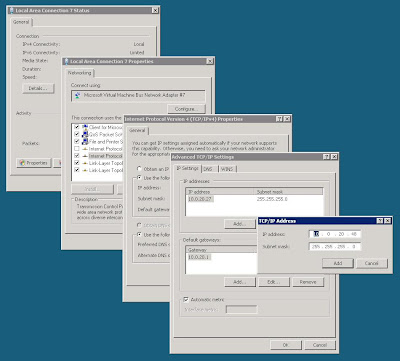This screenshot has width=400, height=361.
Task: Select General tab in IPv4 Properties dialog
Action: 137,131
